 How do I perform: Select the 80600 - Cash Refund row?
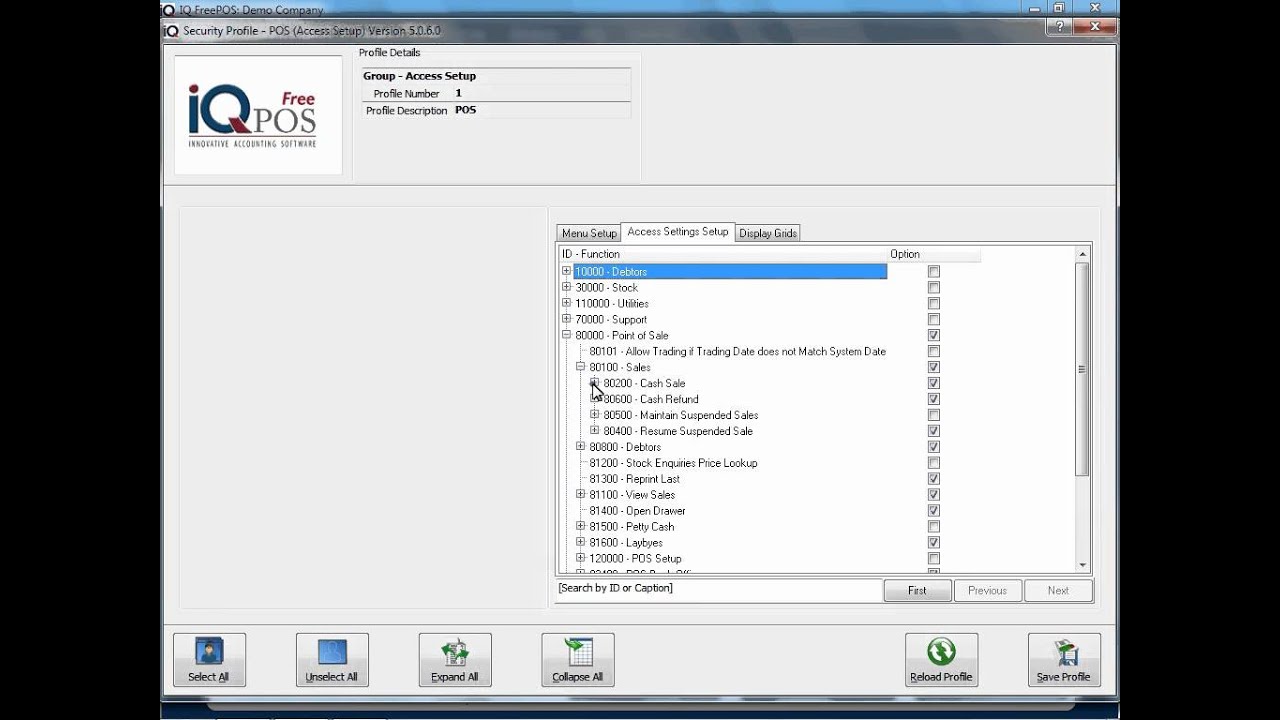651,399
